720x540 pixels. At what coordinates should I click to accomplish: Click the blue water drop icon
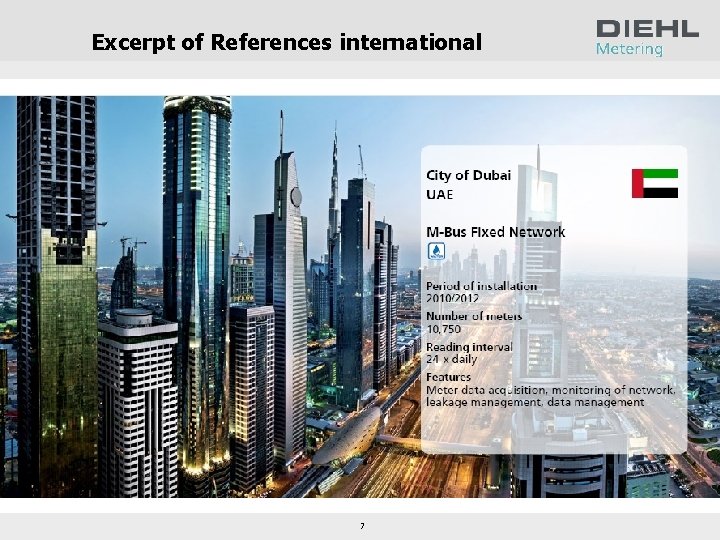tap(436, 251)
